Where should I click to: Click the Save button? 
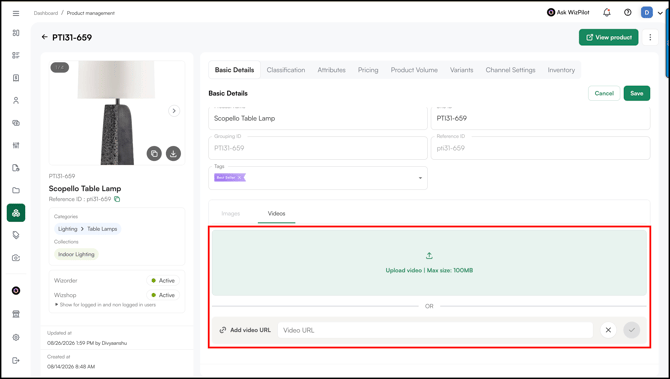pos(637,93)
